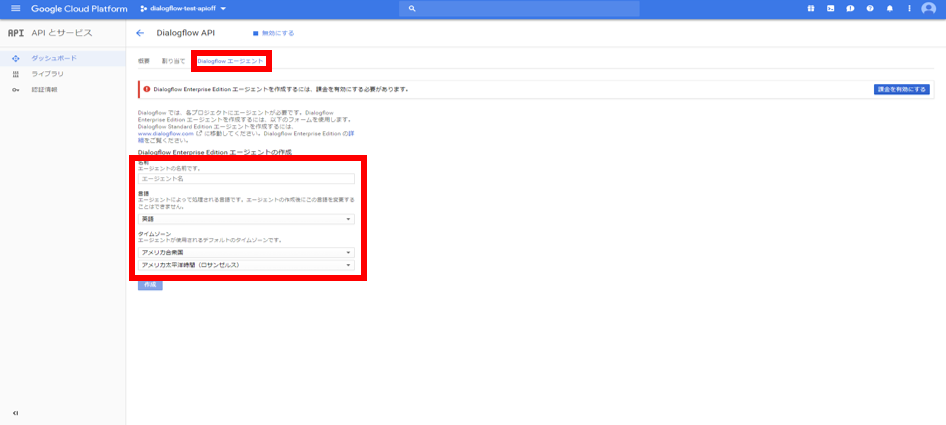Click the API とサービス header
Screen dimensions: 946x425
pyautogui.click(x=62, y=33)
